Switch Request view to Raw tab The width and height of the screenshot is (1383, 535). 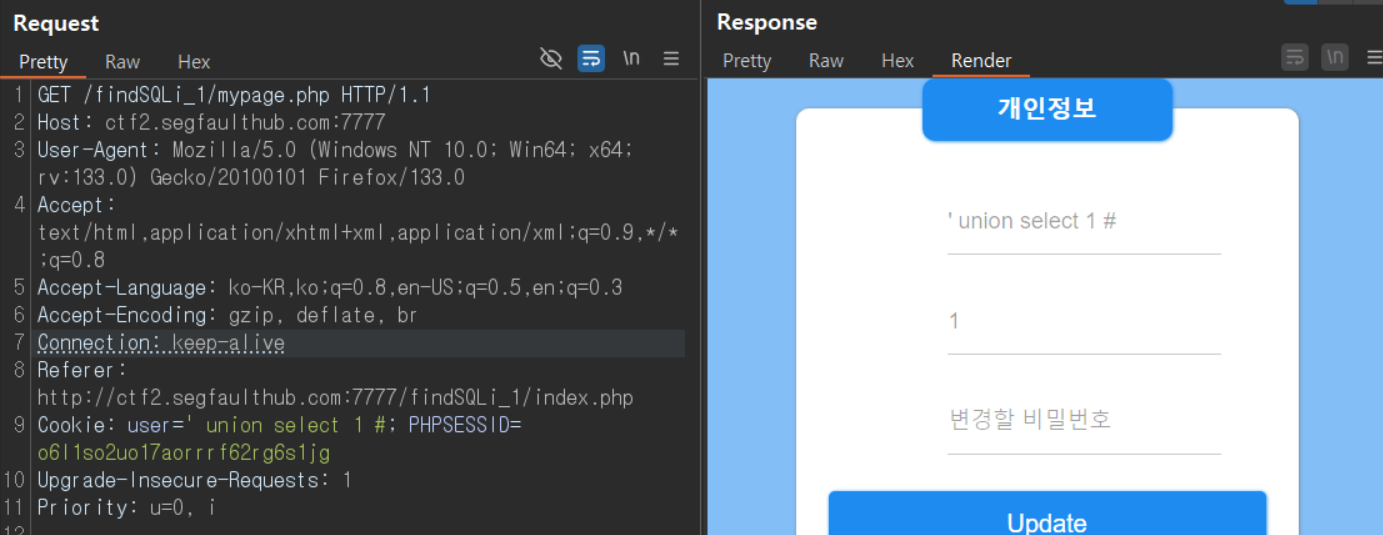tap(122, 62)
